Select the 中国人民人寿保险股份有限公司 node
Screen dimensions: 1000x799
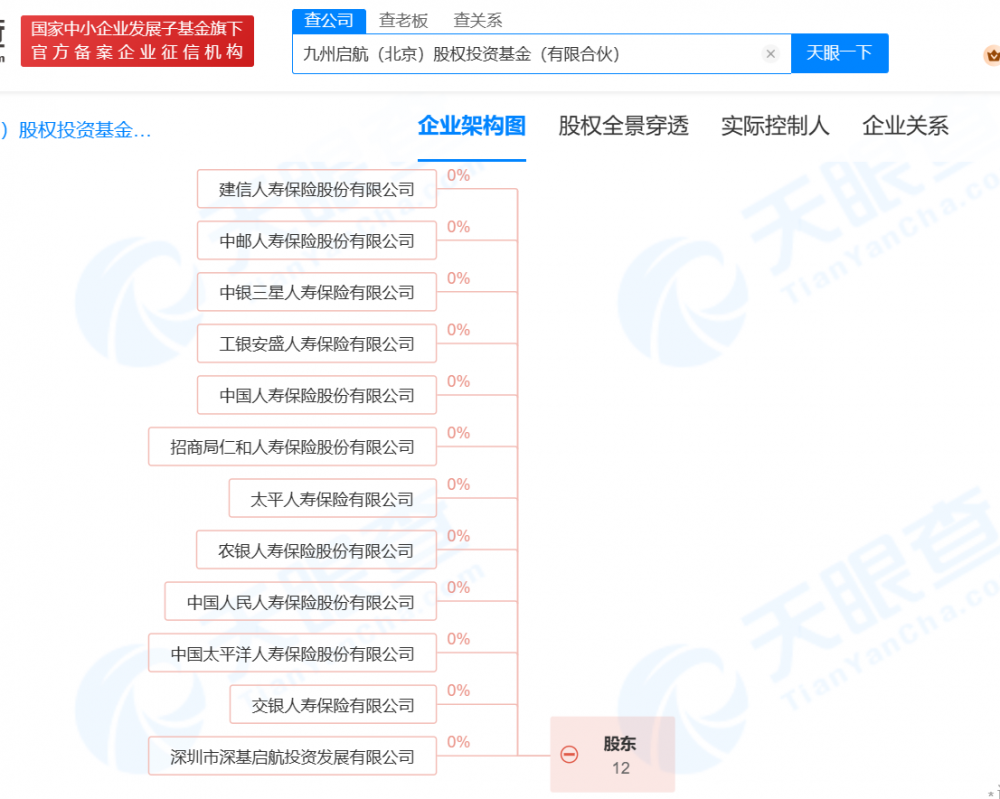pyautogui.click(x=300, y=601)
